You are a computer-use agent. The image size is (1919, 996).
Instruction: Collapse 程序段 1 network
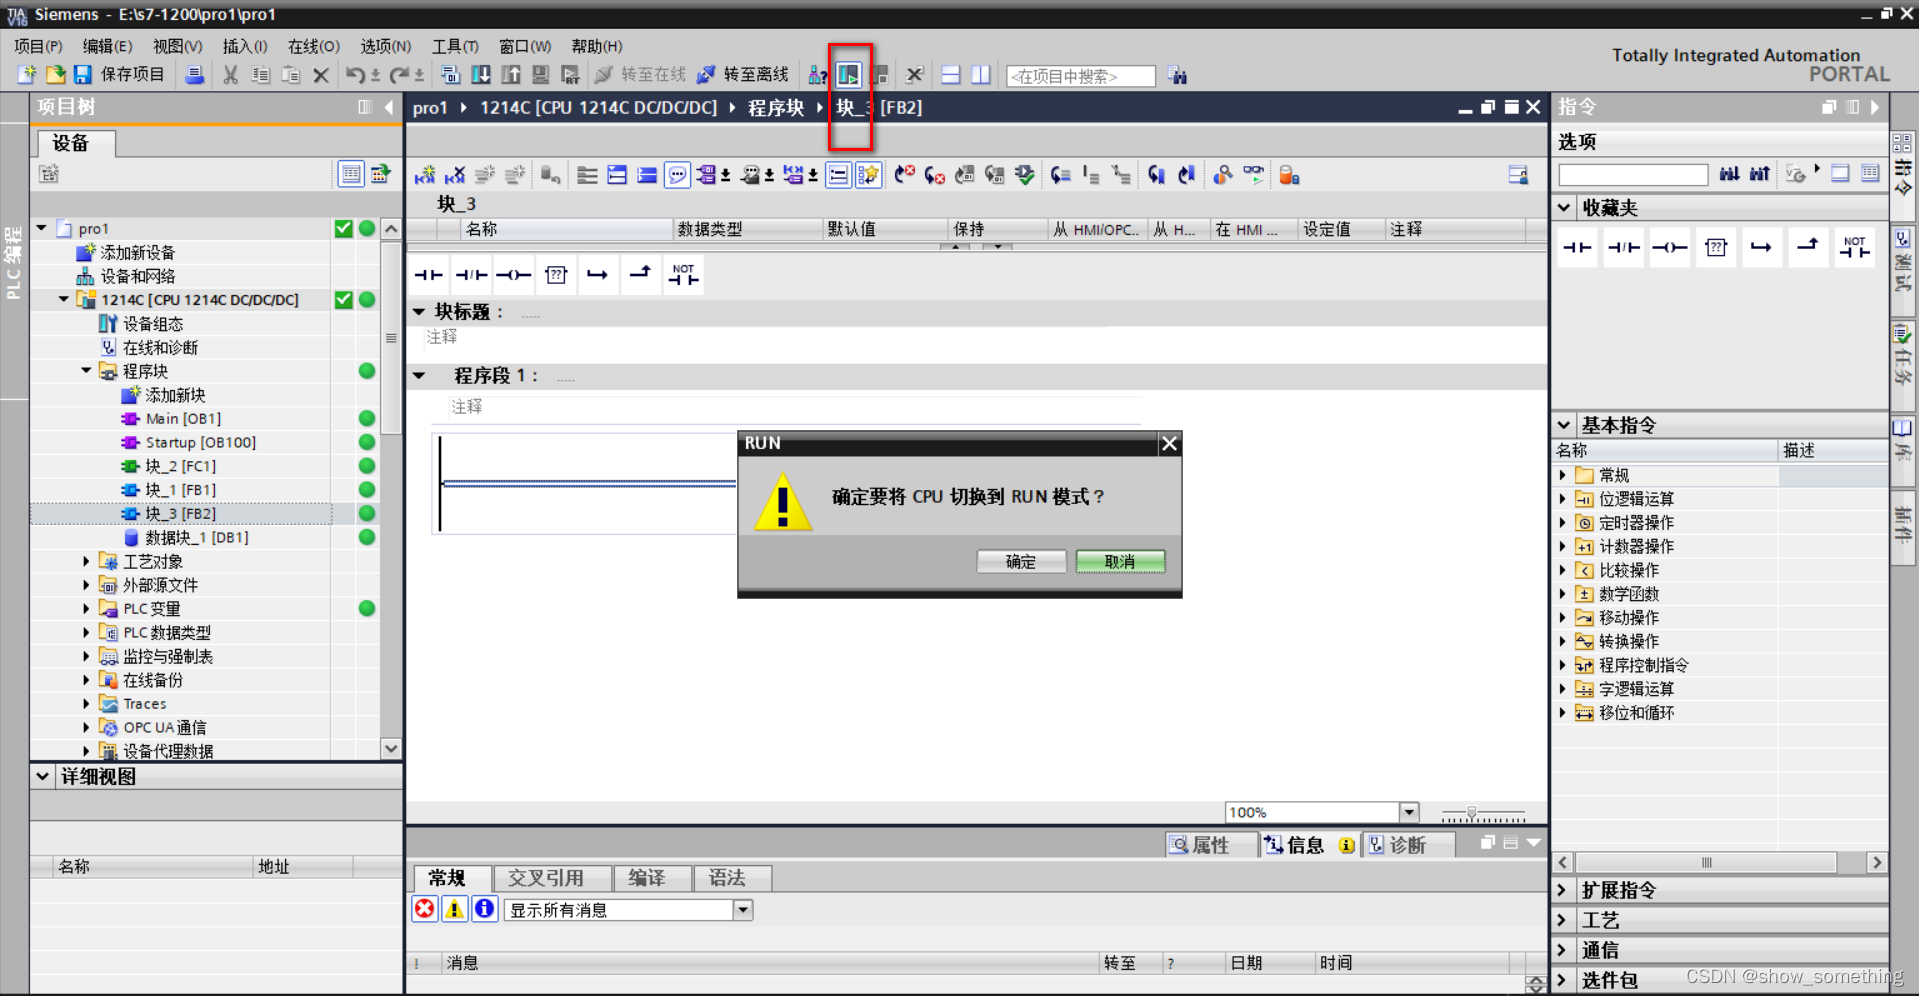[419, 376]
